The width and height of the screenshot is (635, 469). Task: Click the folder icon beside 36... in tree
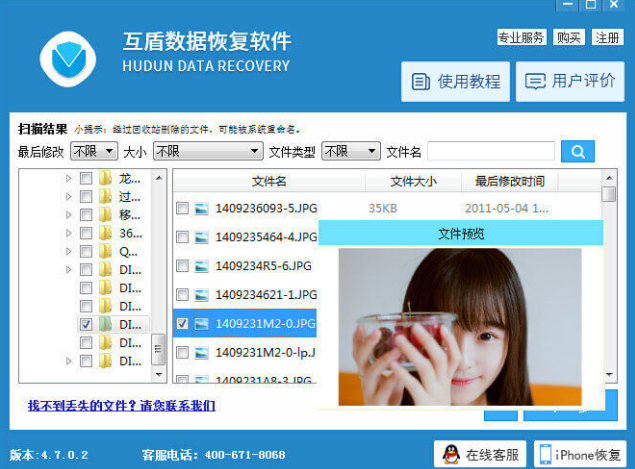coord(106,232)
